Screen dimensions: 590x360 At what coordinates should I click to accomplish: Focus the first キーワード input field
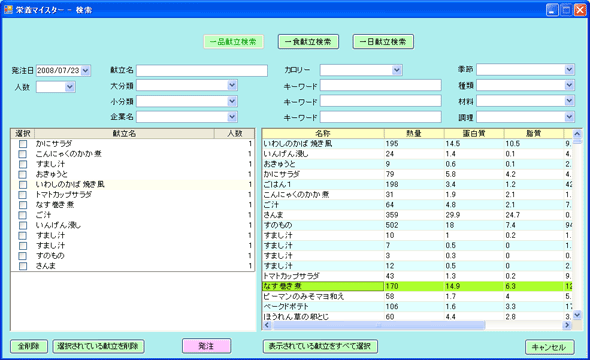[x=380, y=85]
